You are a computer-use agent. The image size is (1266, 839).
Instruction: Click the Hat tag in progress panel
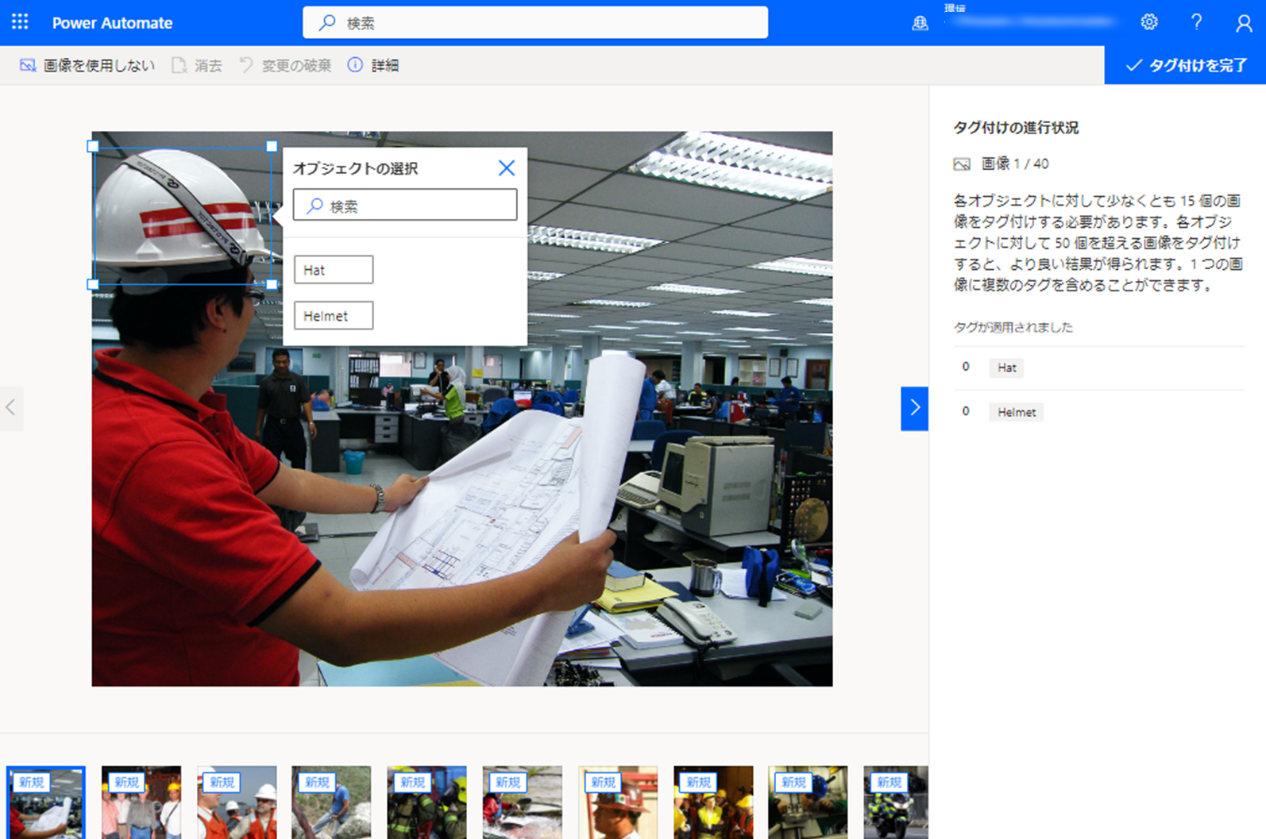click(x=1007, y=368)
